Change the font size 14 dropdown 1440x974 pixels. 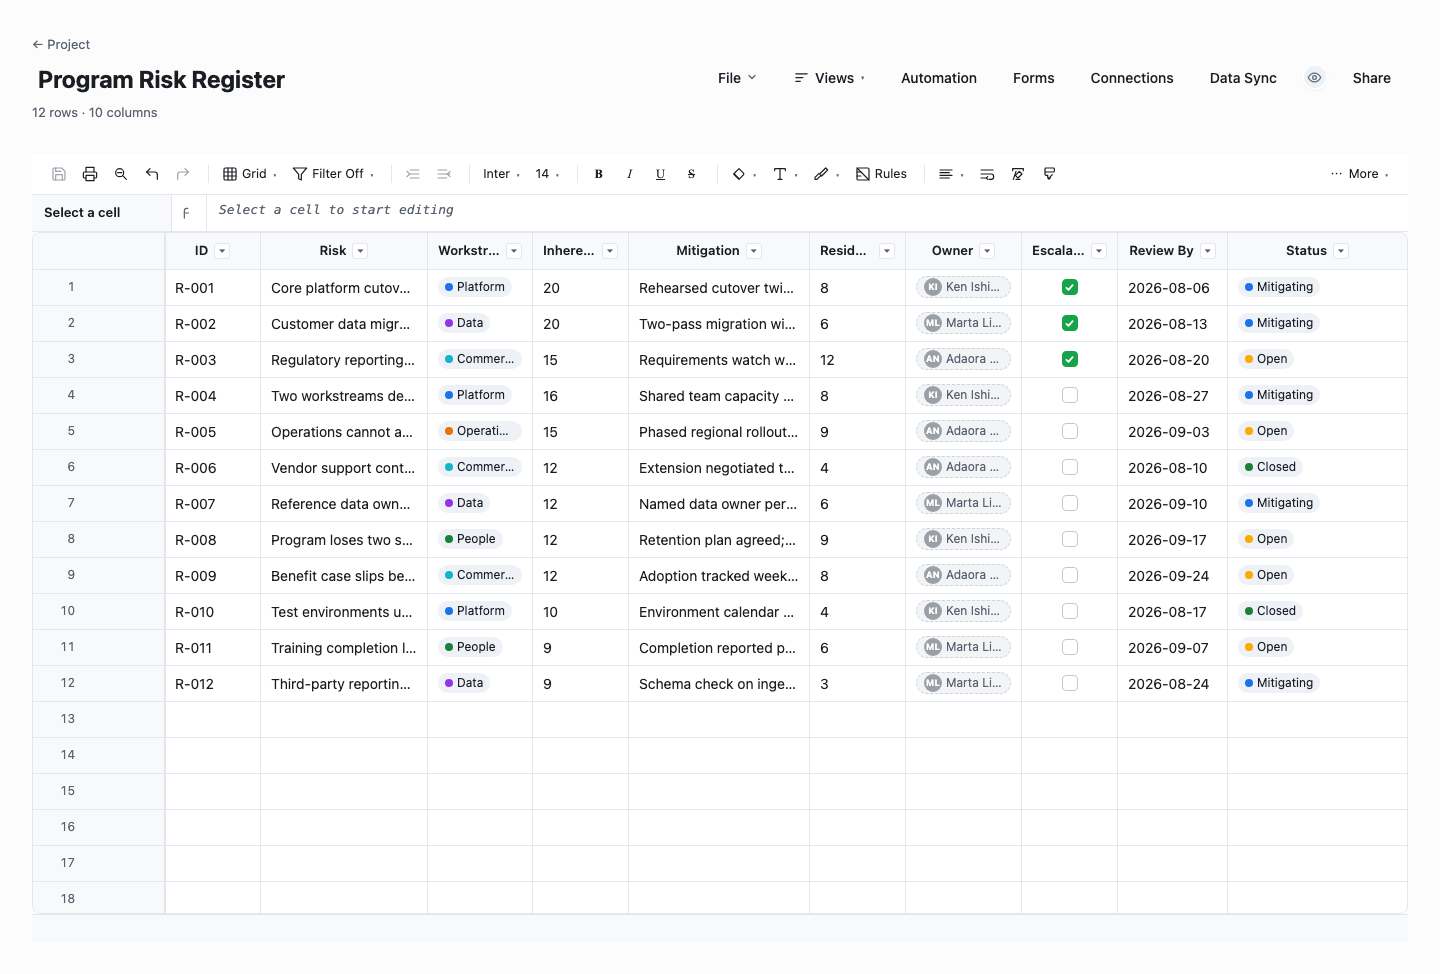pyautogui.click(x=548, y=174)
